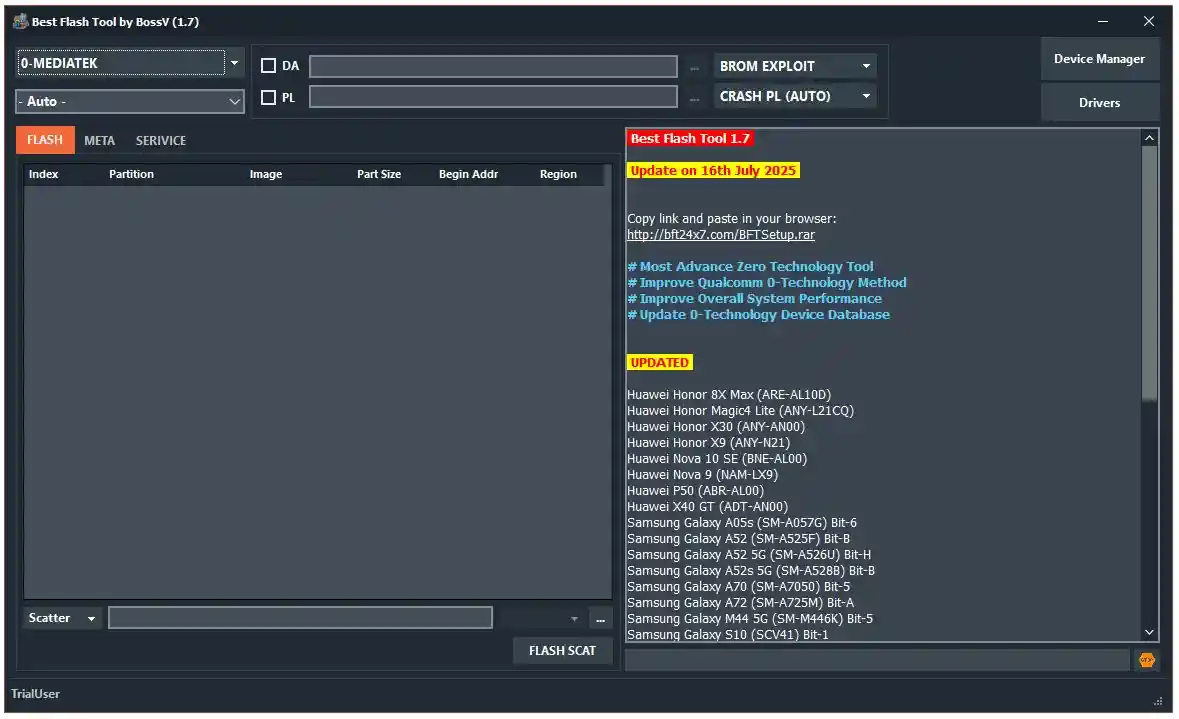The image size is (1179, 719).
Task: Click Samsung Galaxy A52 (SM-A525F) entry
Action: pyautogui.click(x=738, y=538)
